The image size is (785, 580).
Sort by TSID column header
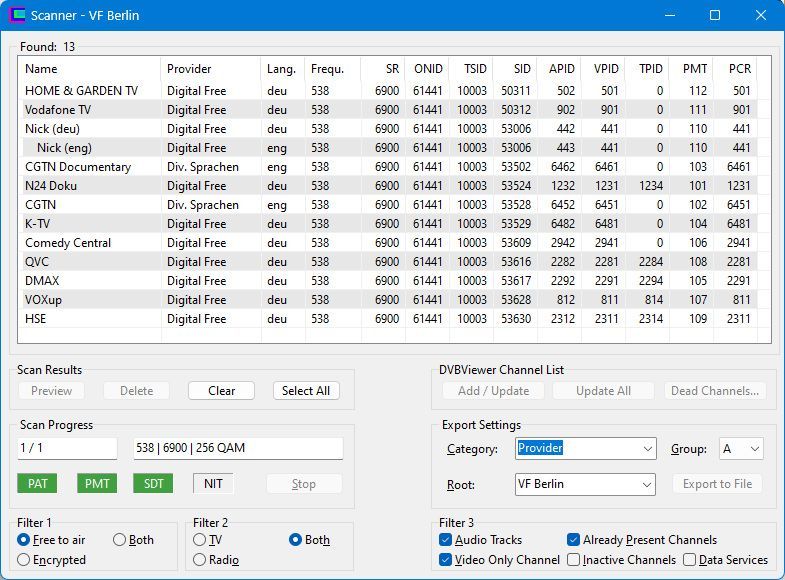471,69
